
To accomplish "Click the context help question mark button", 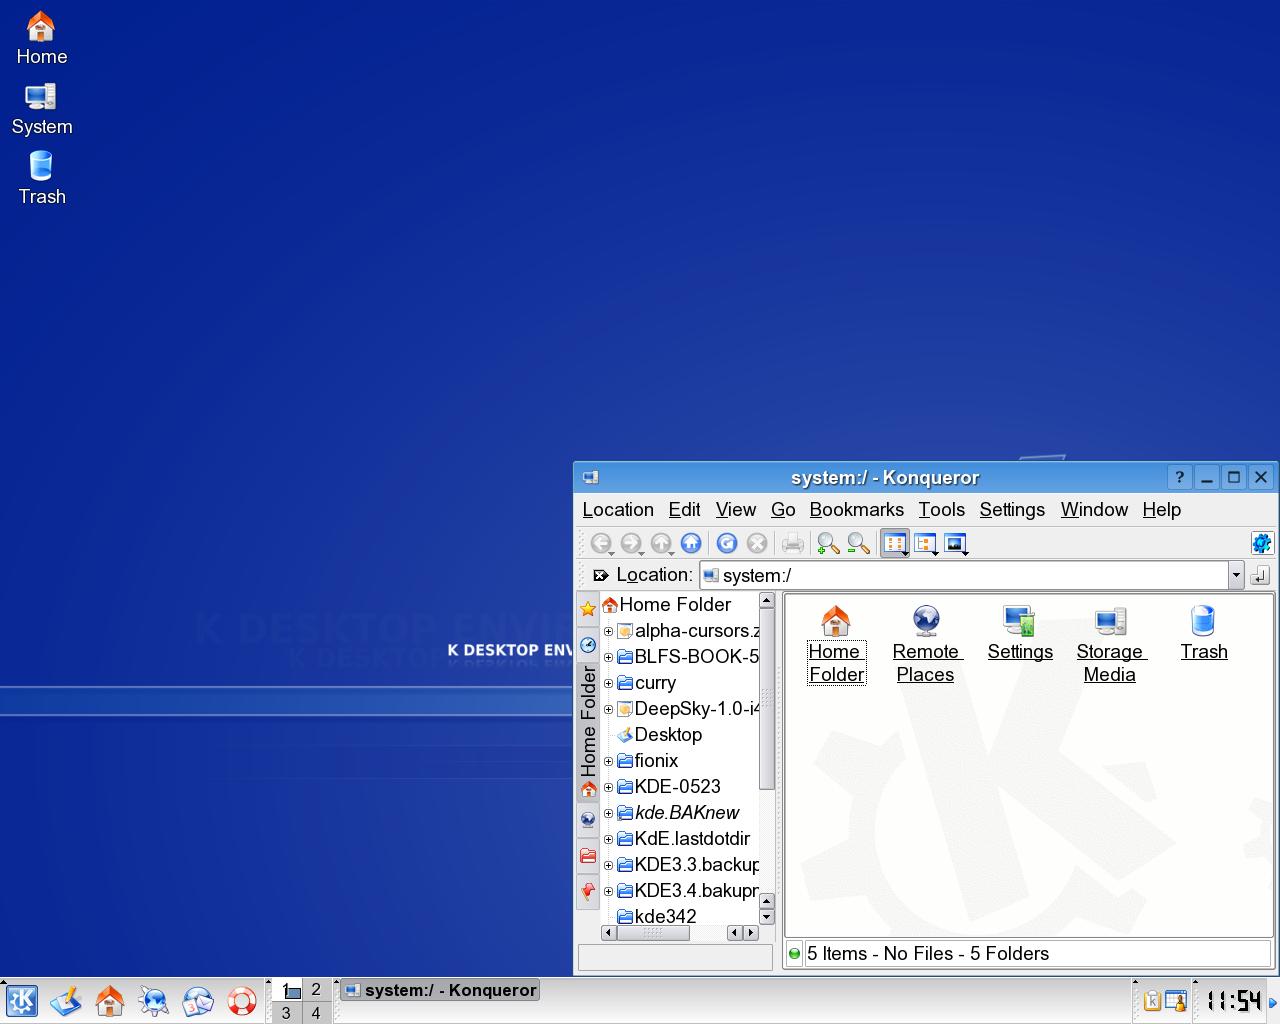I will [1179, 477].
